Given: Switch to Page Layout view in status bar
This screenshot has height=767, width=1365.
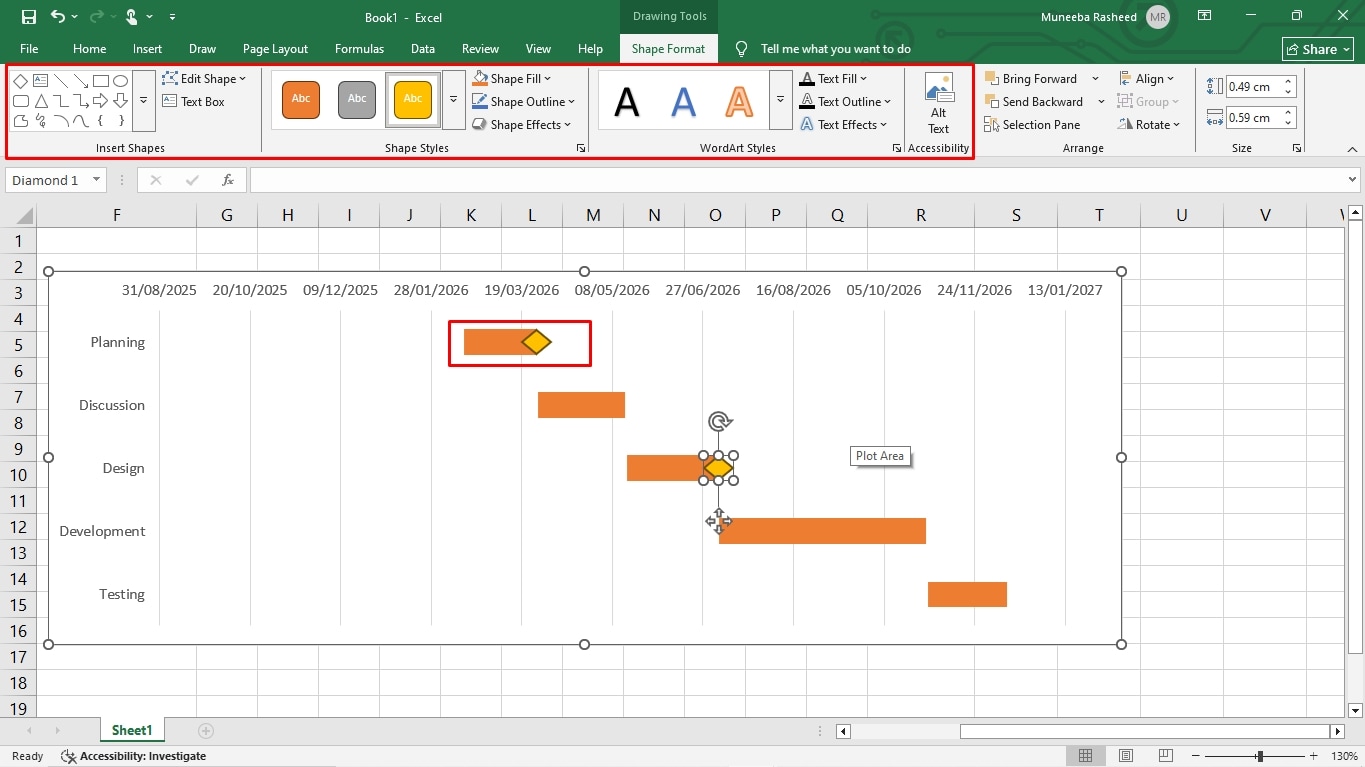Looking at the screenshot, I should coord(1126,756).
